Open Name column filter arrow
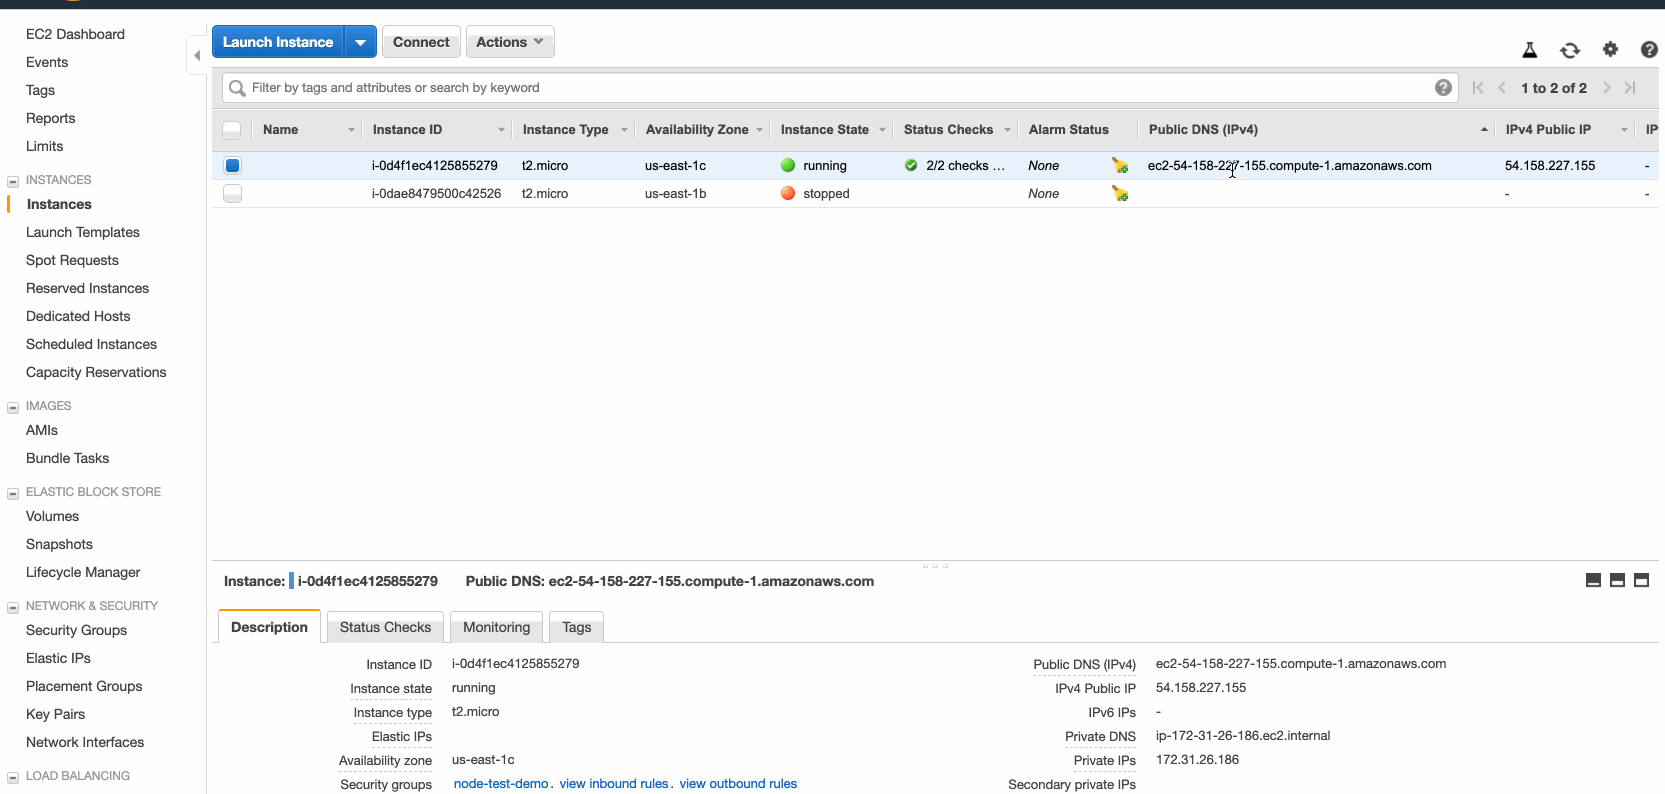This screenshot has height=794, width=1665. tap(351, 130)
